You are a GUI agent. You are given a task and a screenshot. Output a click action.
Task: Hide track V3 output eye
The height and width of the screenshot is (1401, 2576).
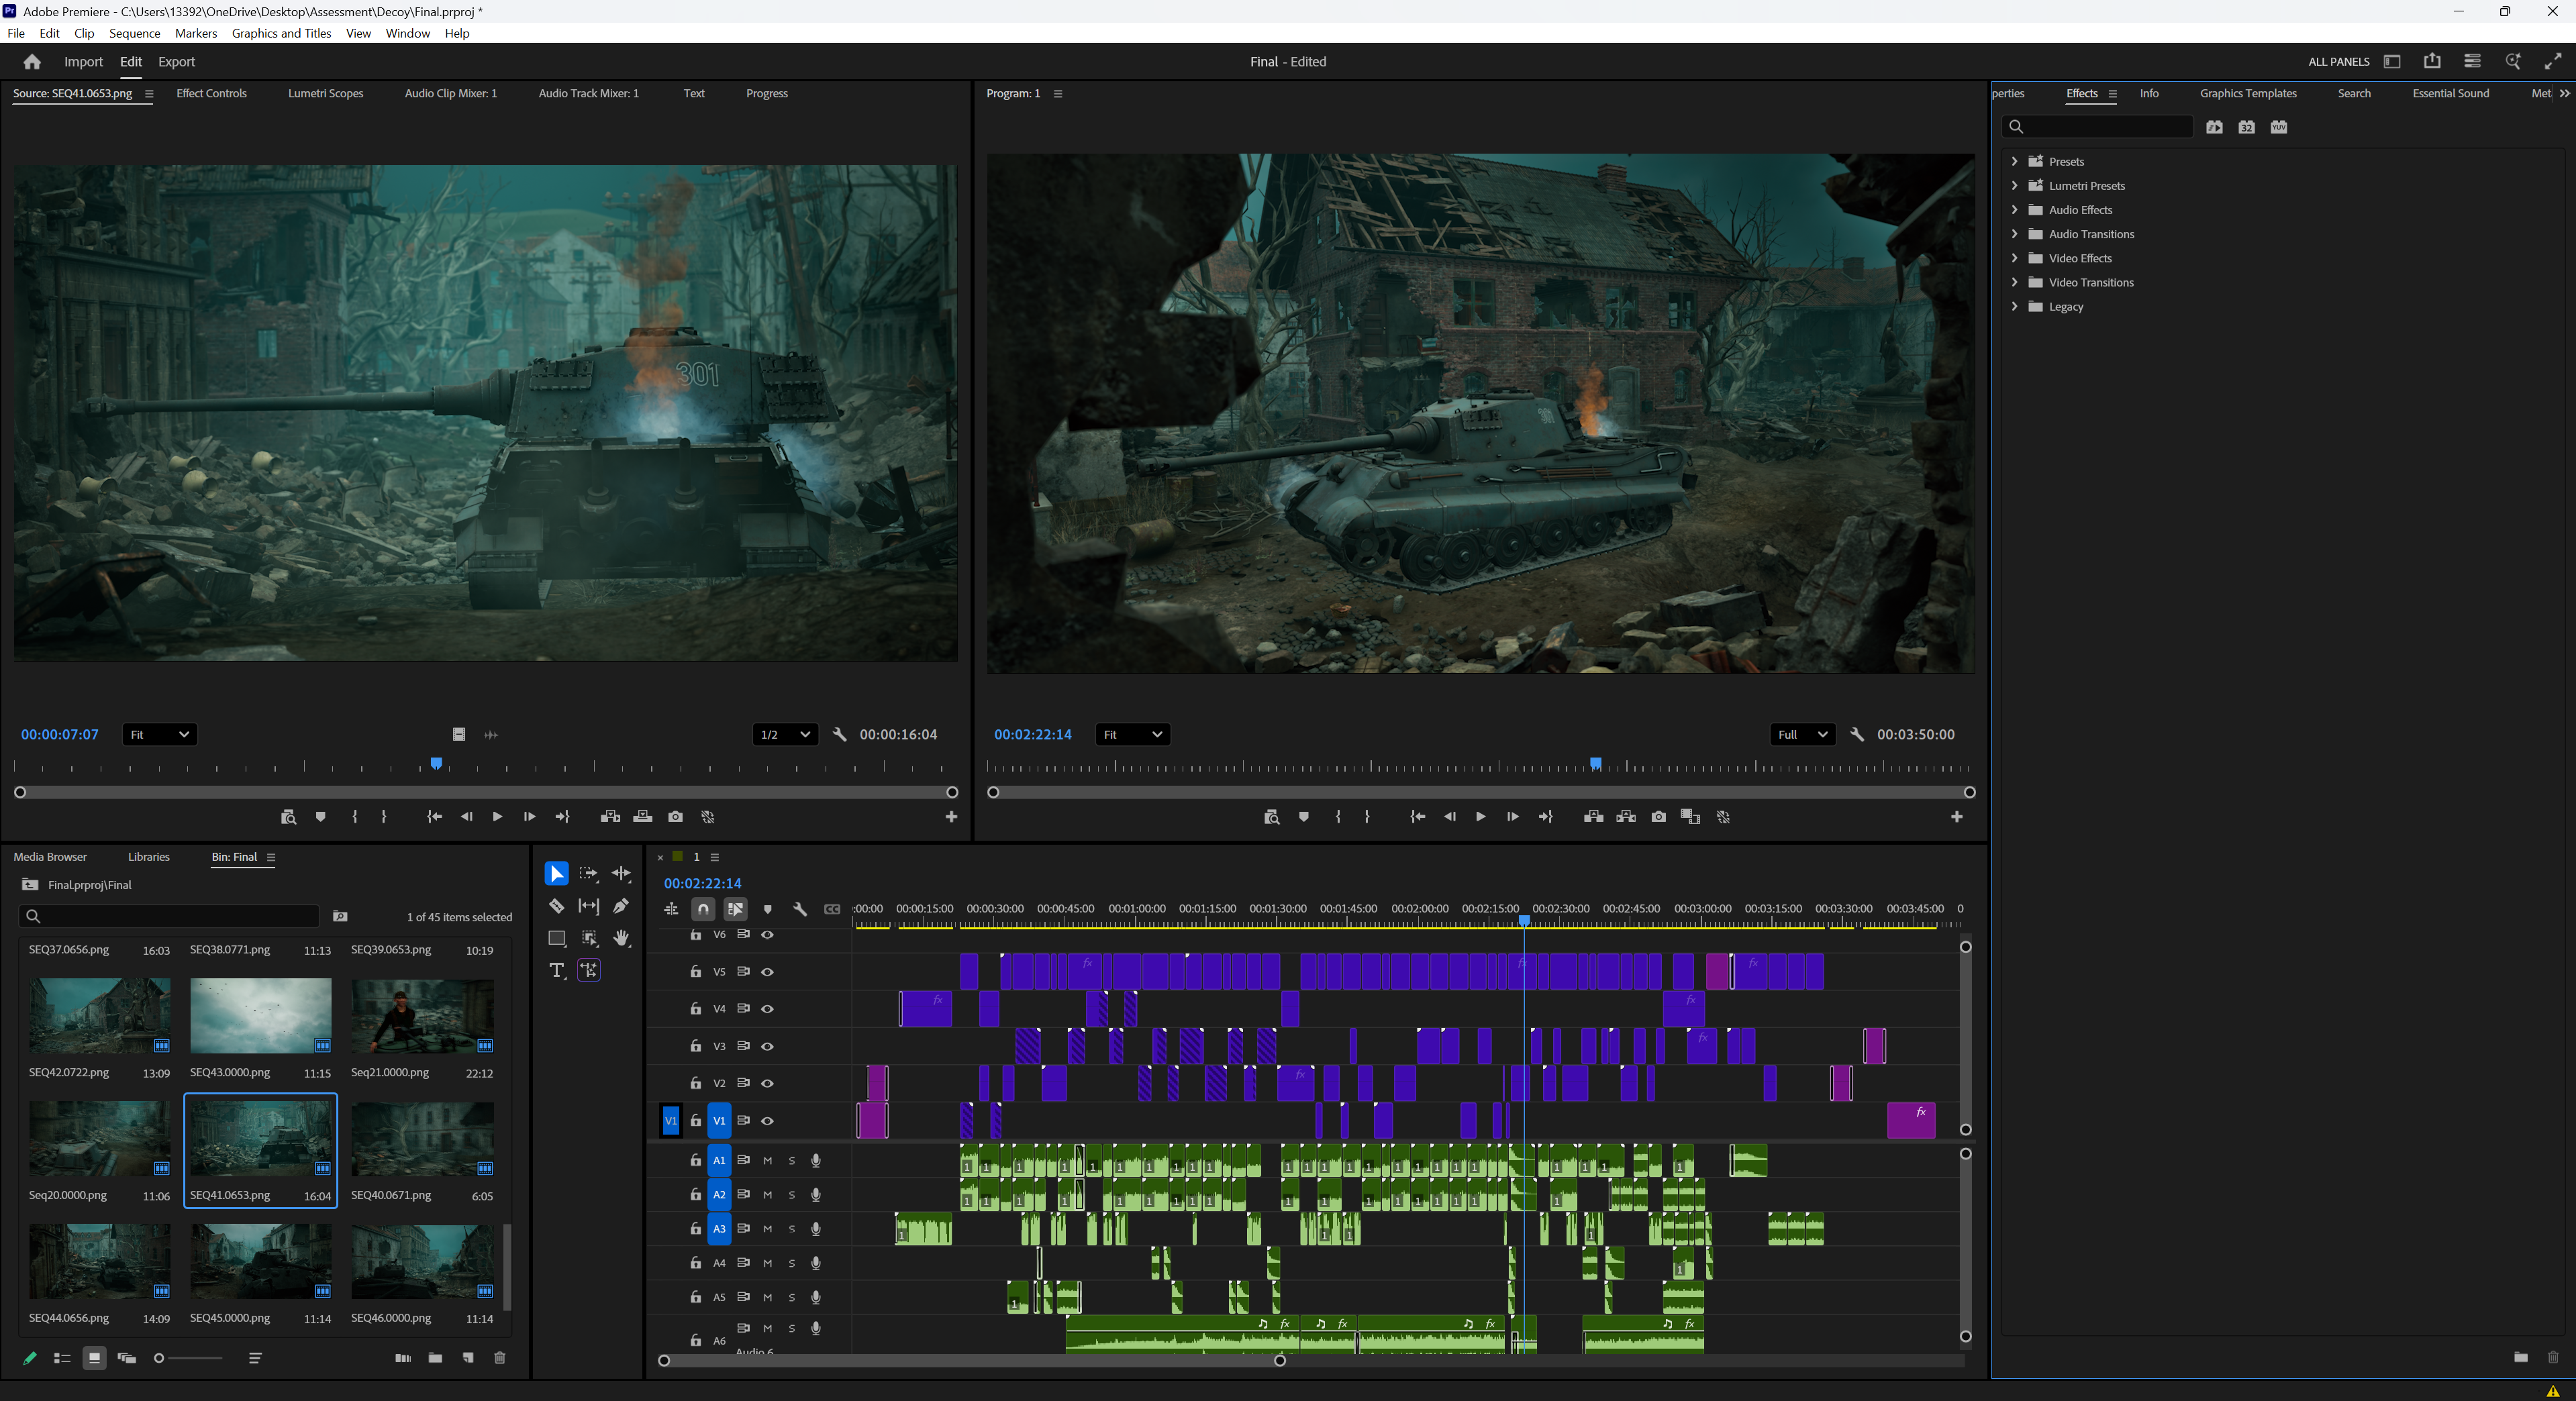pyautogui.click(x=767, y=1046)
